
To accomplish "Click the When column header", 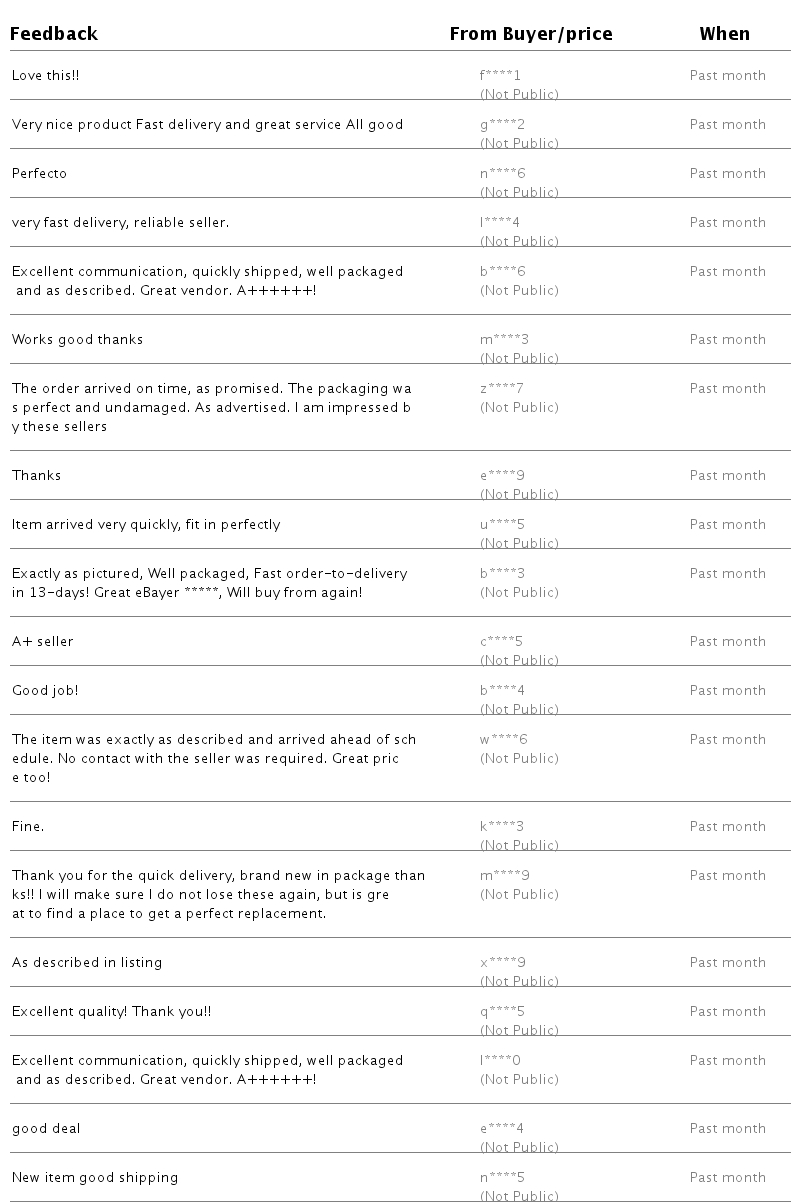I will point(724,34).
